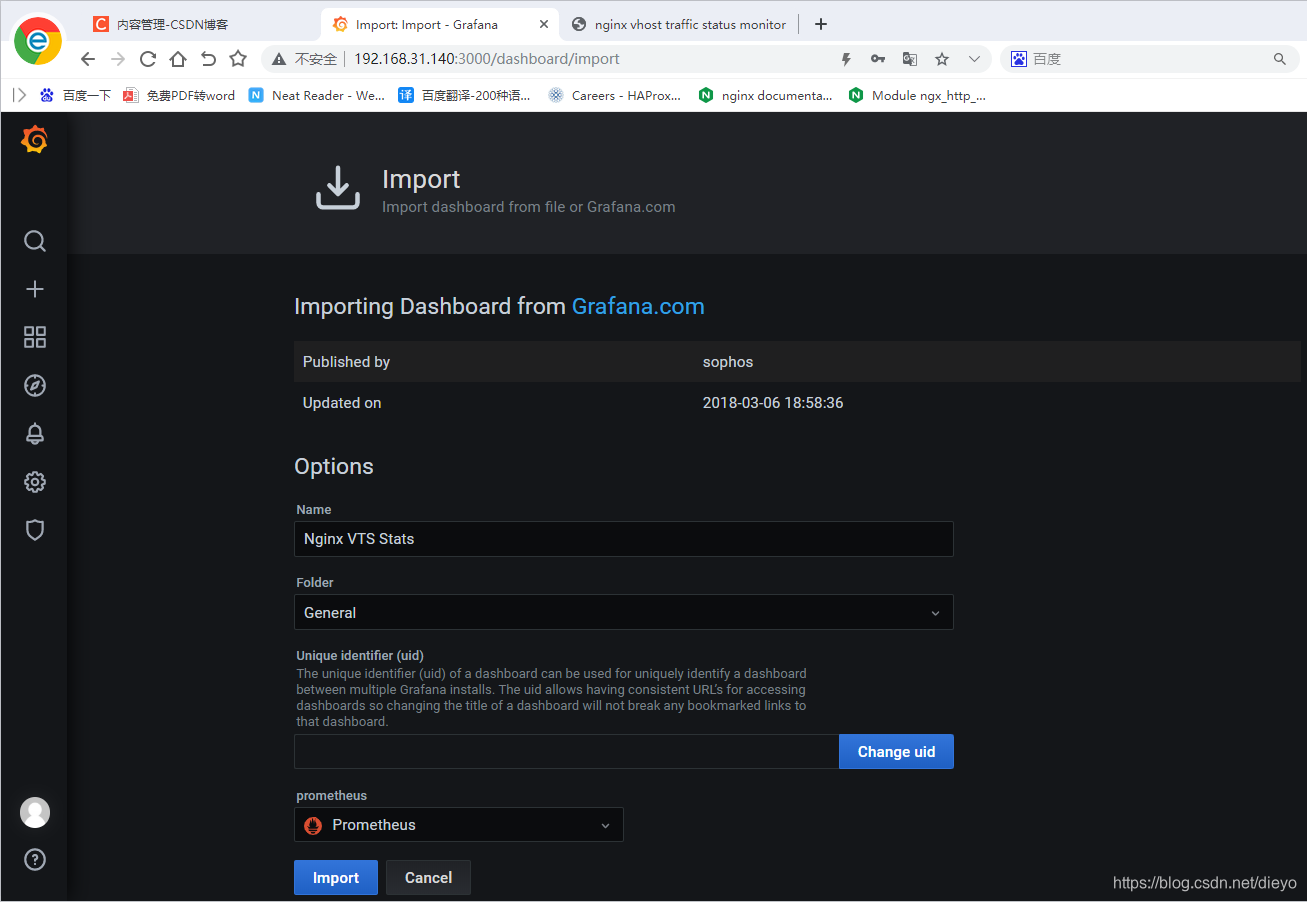Screen dimensions: 1307x902
Task: Click the unique identifier uid field
Action: (566, 752)
